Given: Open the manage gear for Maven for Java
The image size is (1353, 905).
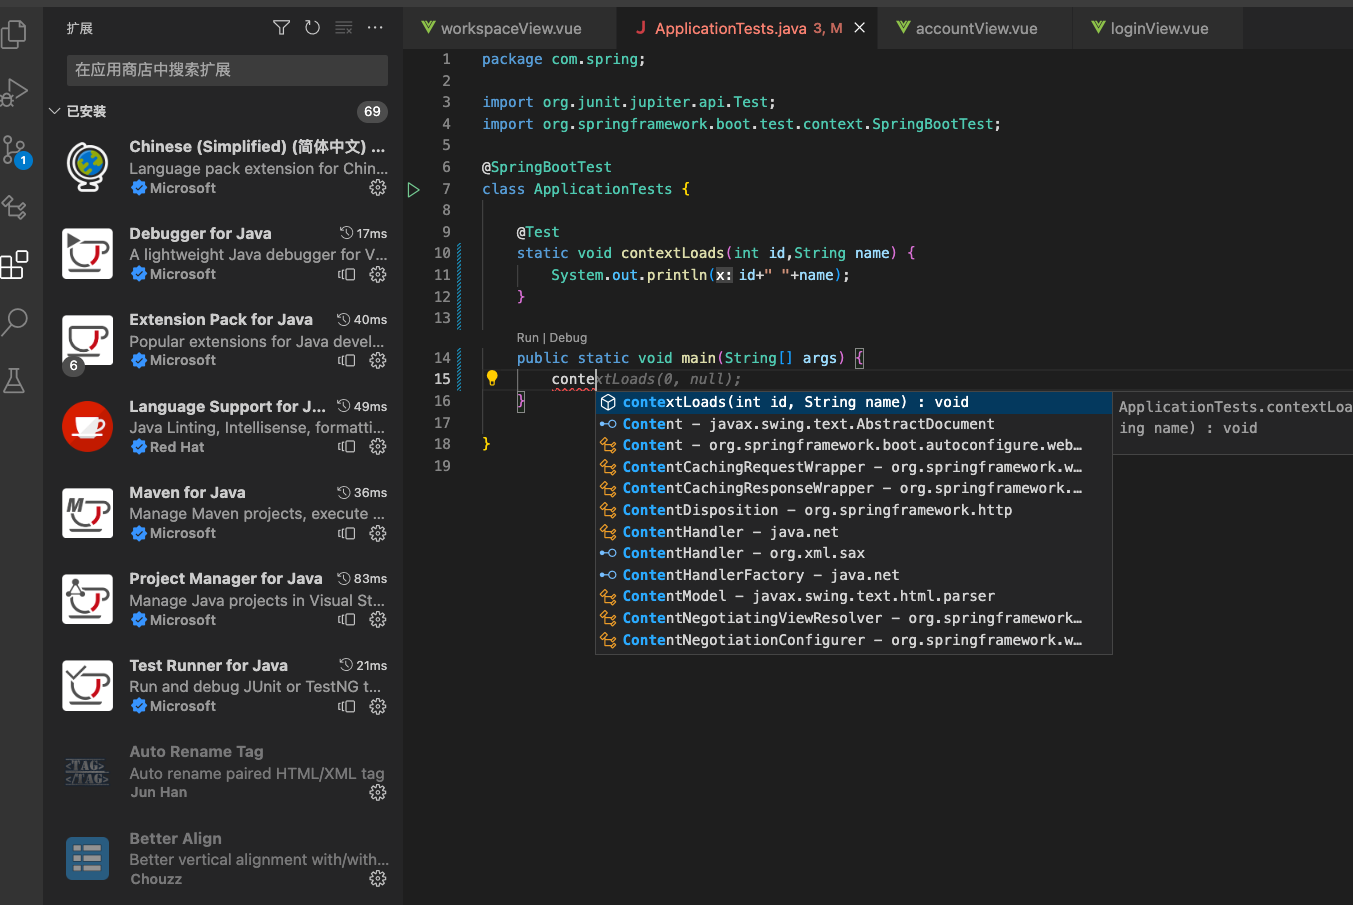Looking at the screenshot, I should tap(377, 533).
